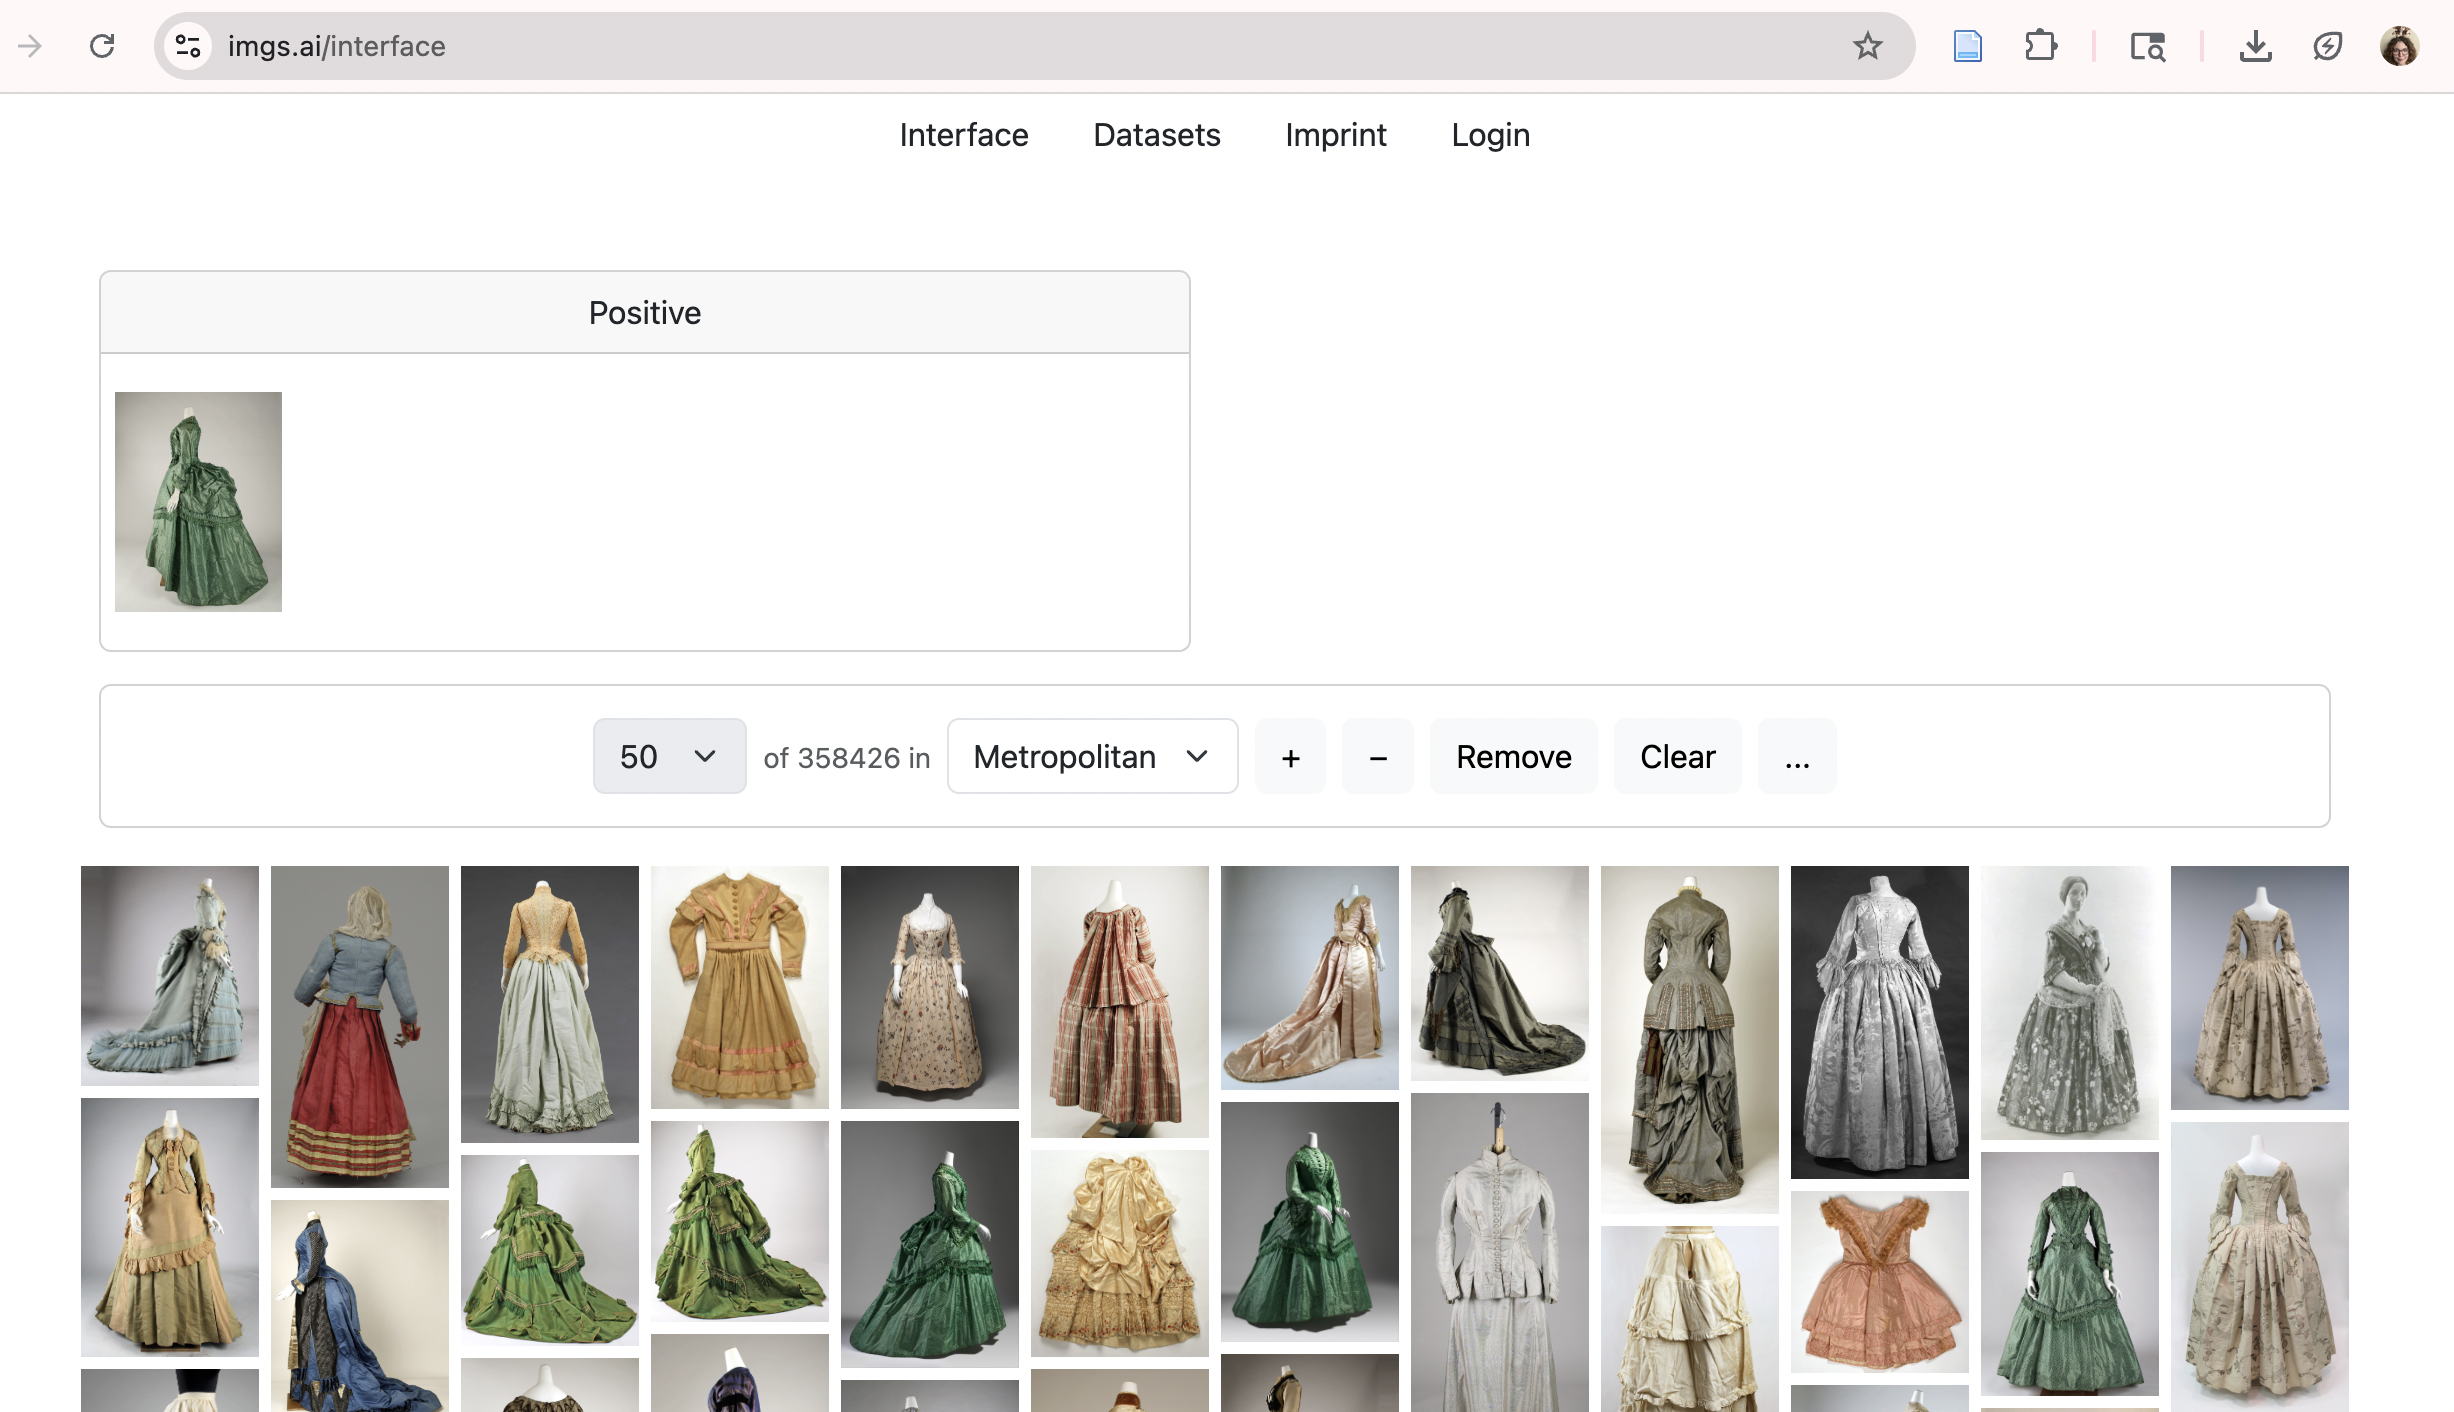Select the white buttoned jacket dress thumbnail

pos(1500,1253)
